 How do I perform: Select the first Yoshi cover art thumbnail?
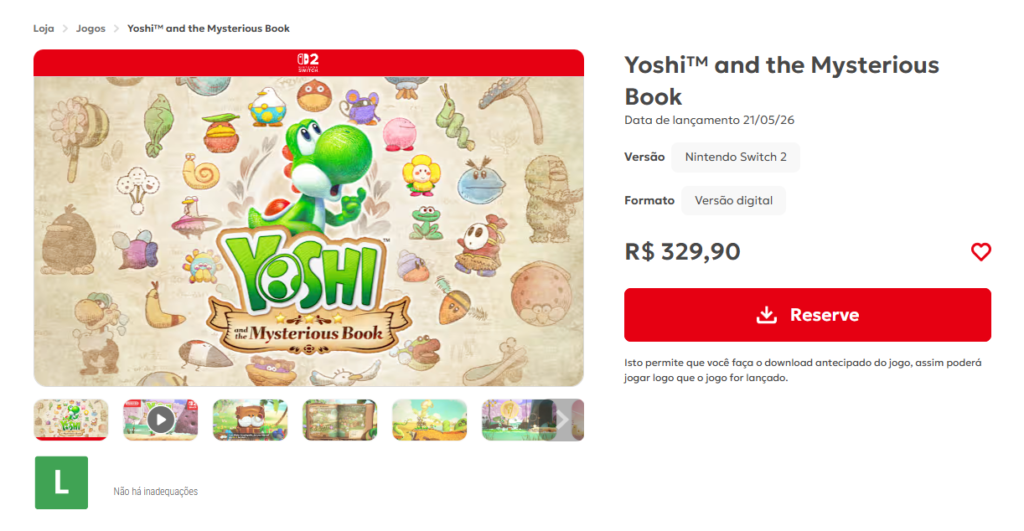click(x=71, y=420)
